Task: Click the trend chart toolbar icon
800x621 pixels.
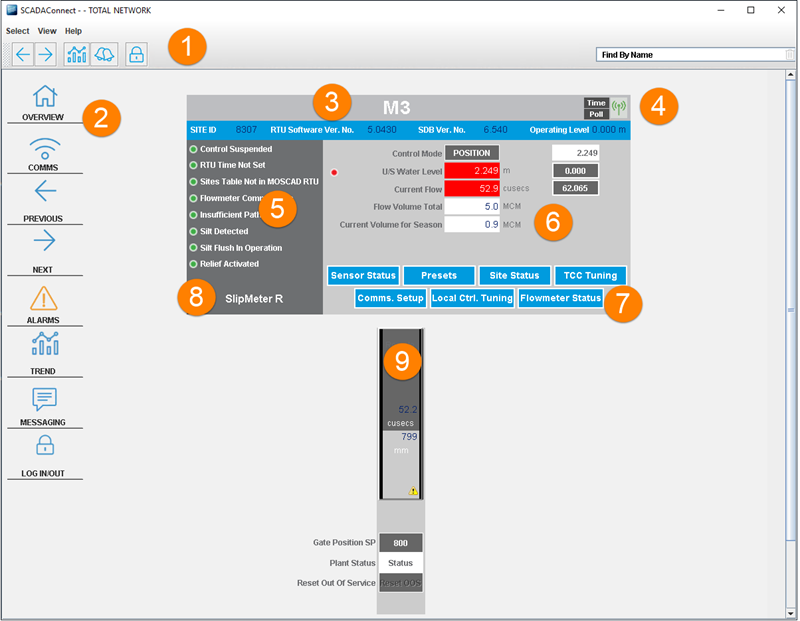Action: 77,54
